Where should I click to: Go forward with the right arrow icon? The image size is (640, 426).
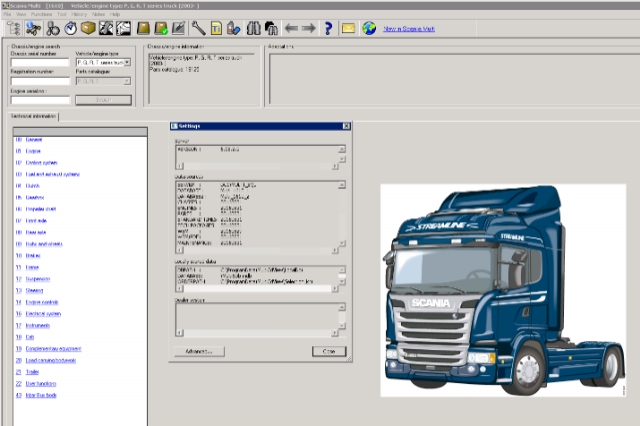(309, 29)
